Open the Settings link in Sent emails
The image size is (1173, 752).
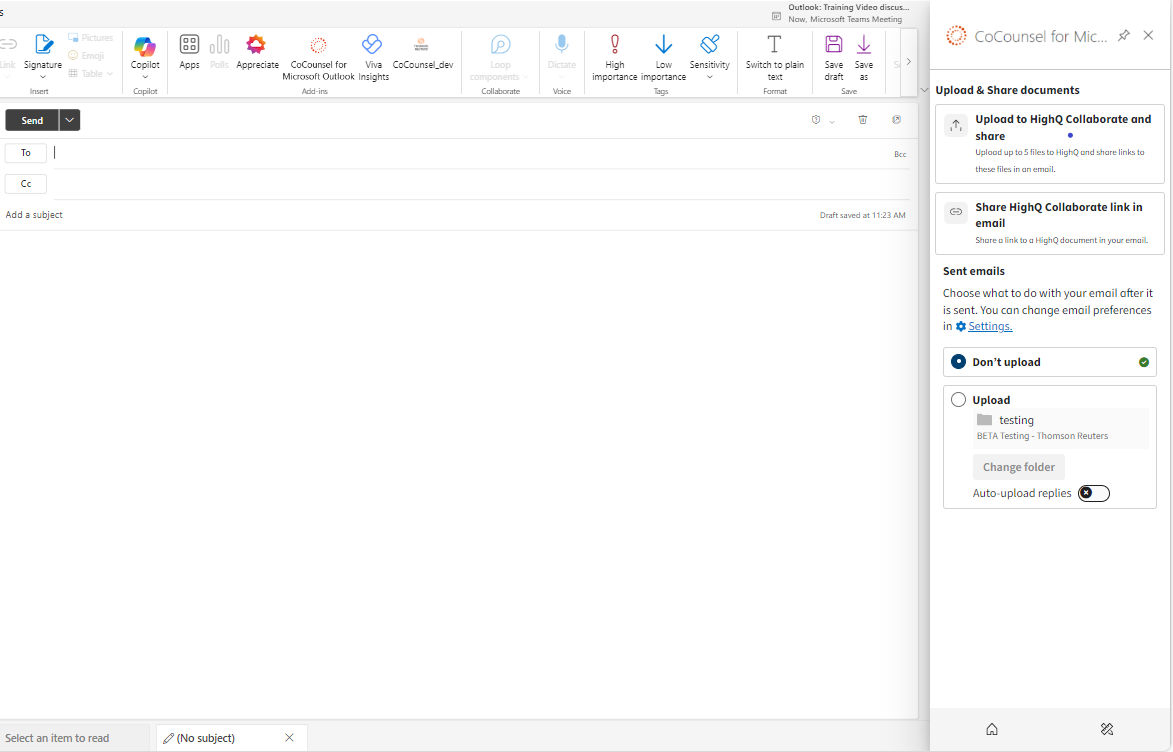(990, 326)
